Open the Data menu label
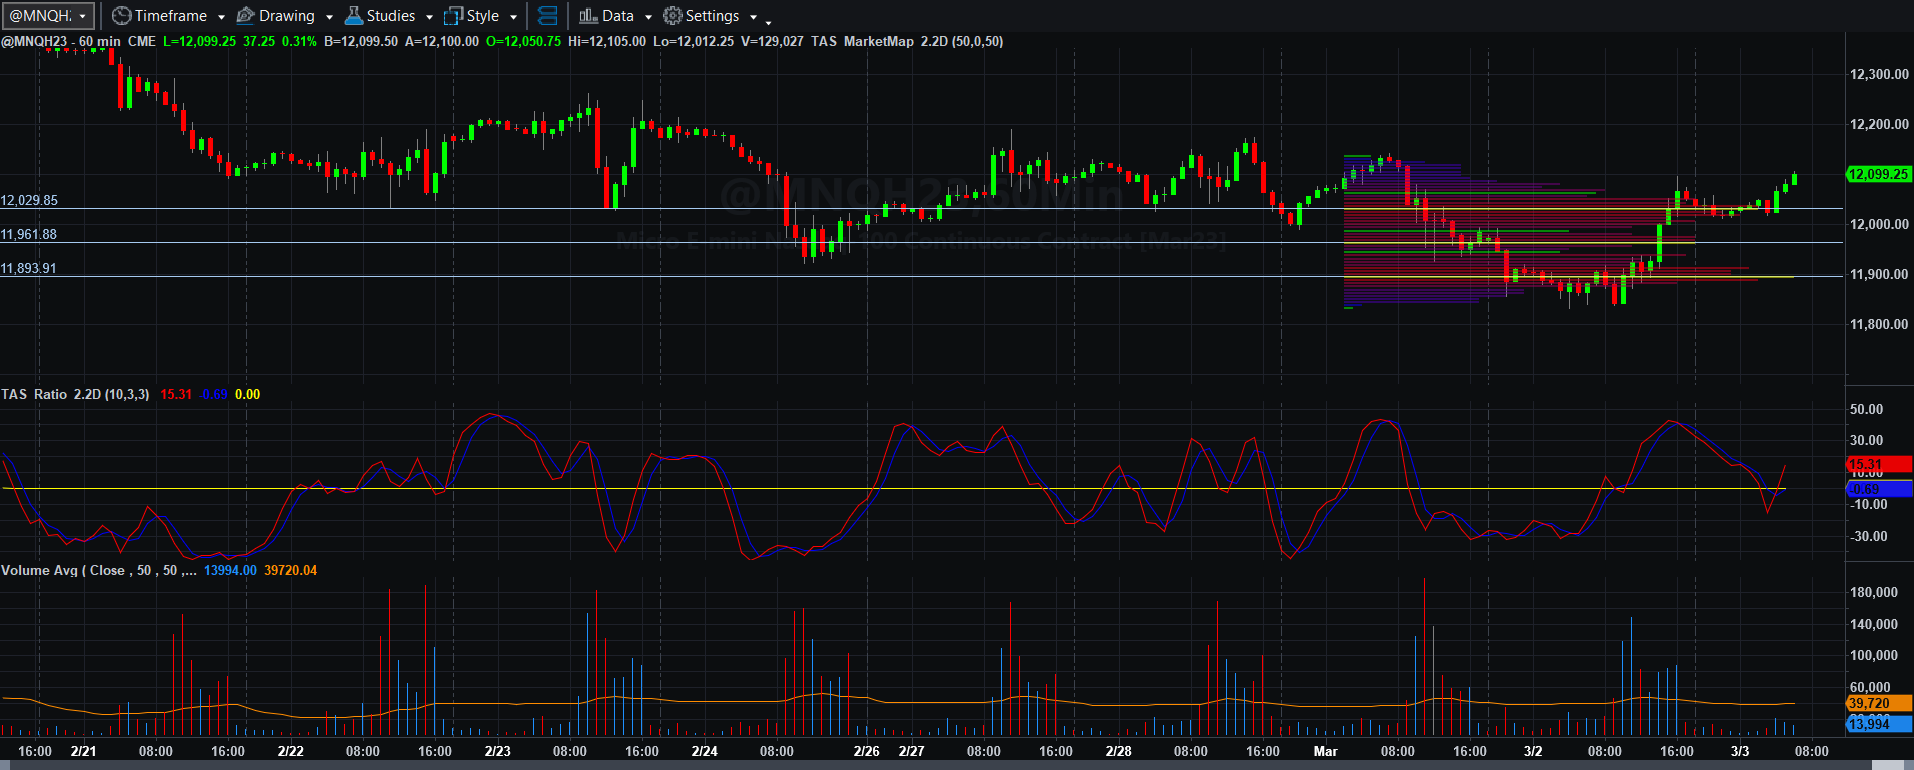The image size is (1914, 770). pos(618,16)
